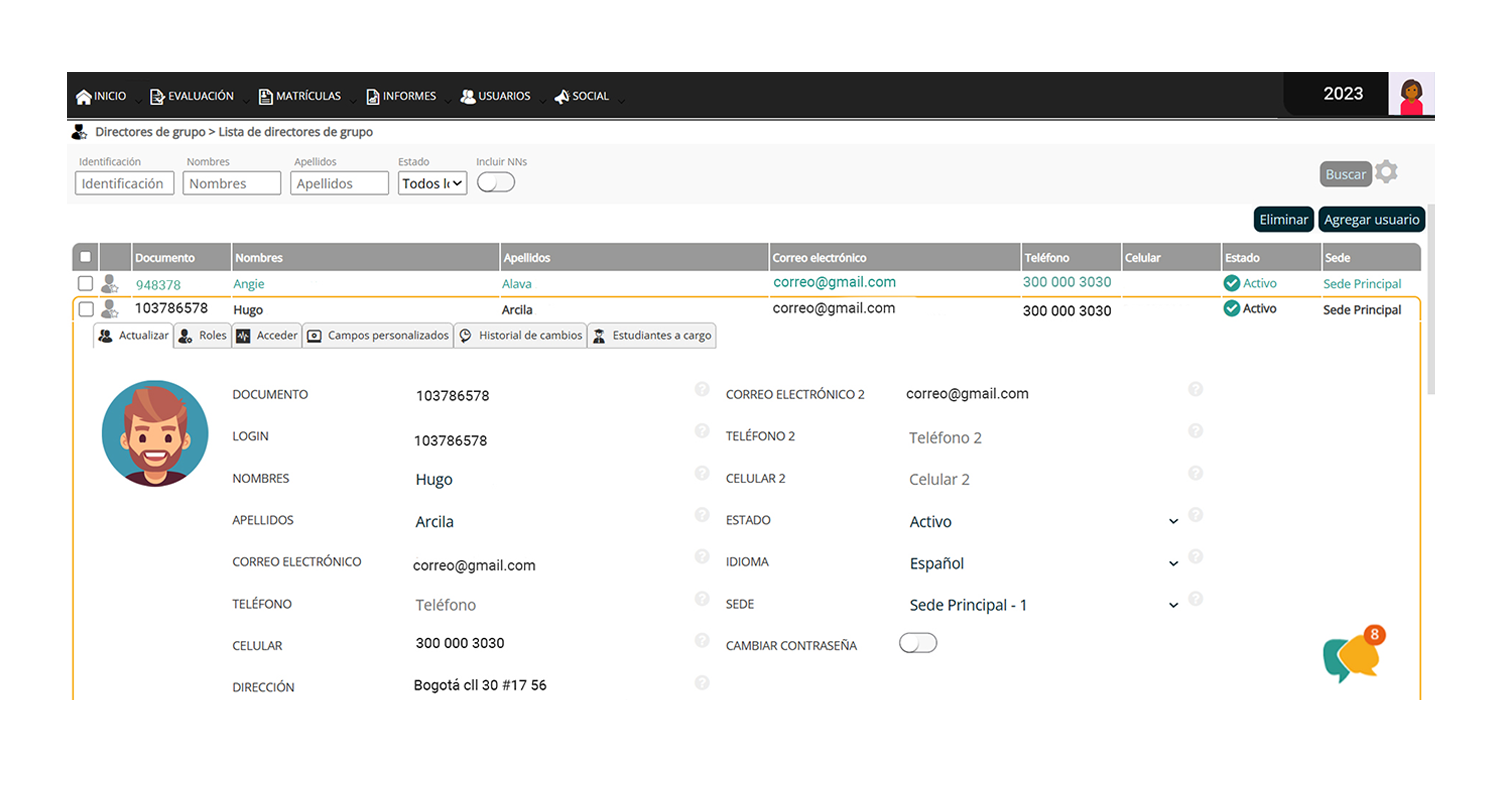Click the vertical scrollbar on the right

pos(1430,300)
